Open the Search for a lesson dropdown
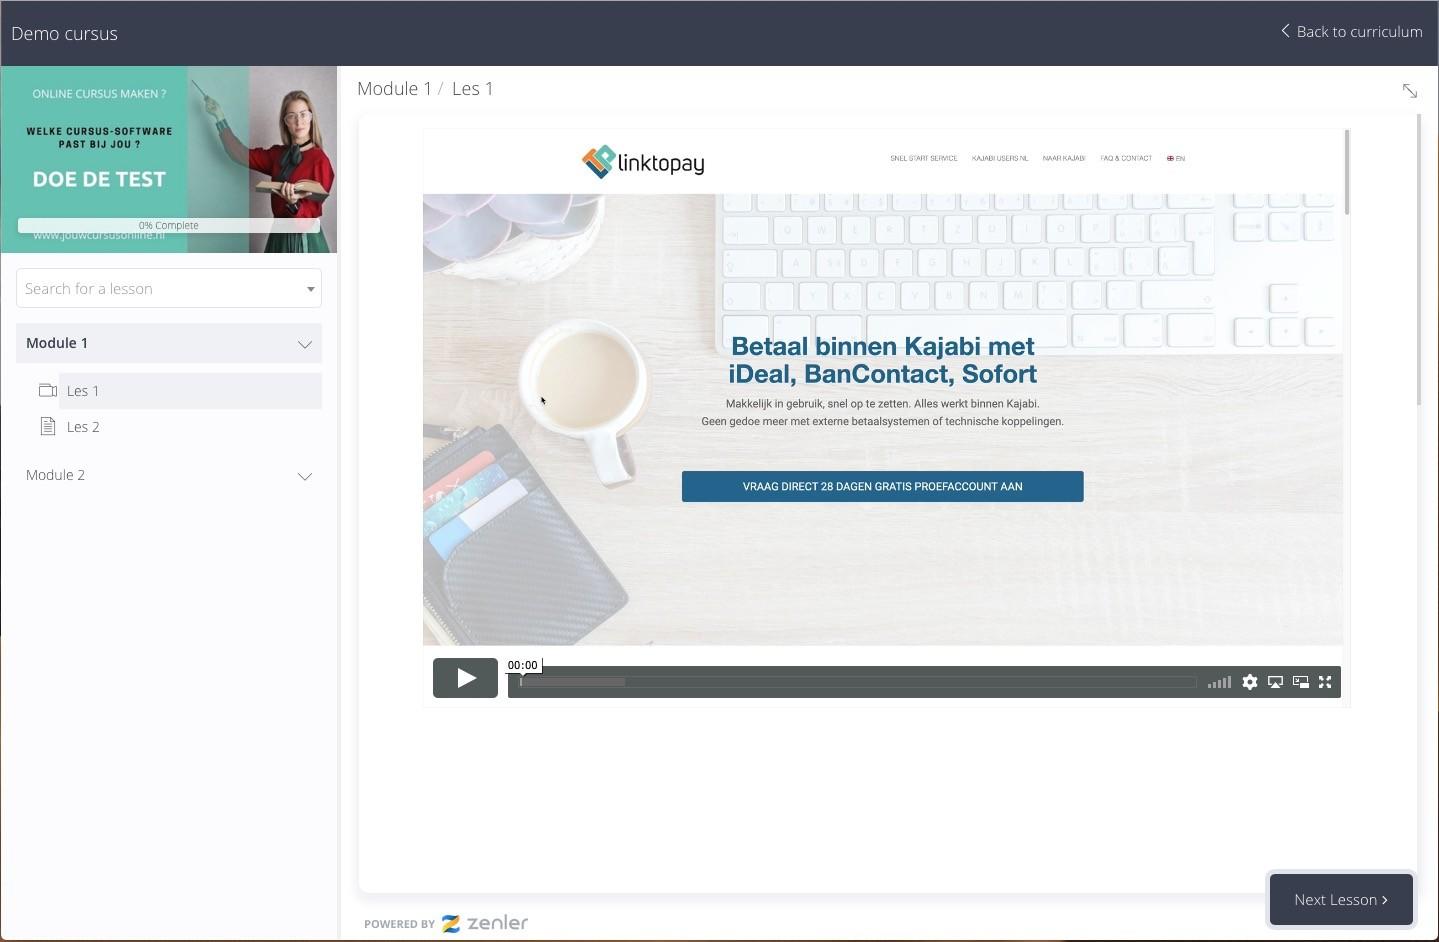The image size is (1439, 942). coord(169,288)
